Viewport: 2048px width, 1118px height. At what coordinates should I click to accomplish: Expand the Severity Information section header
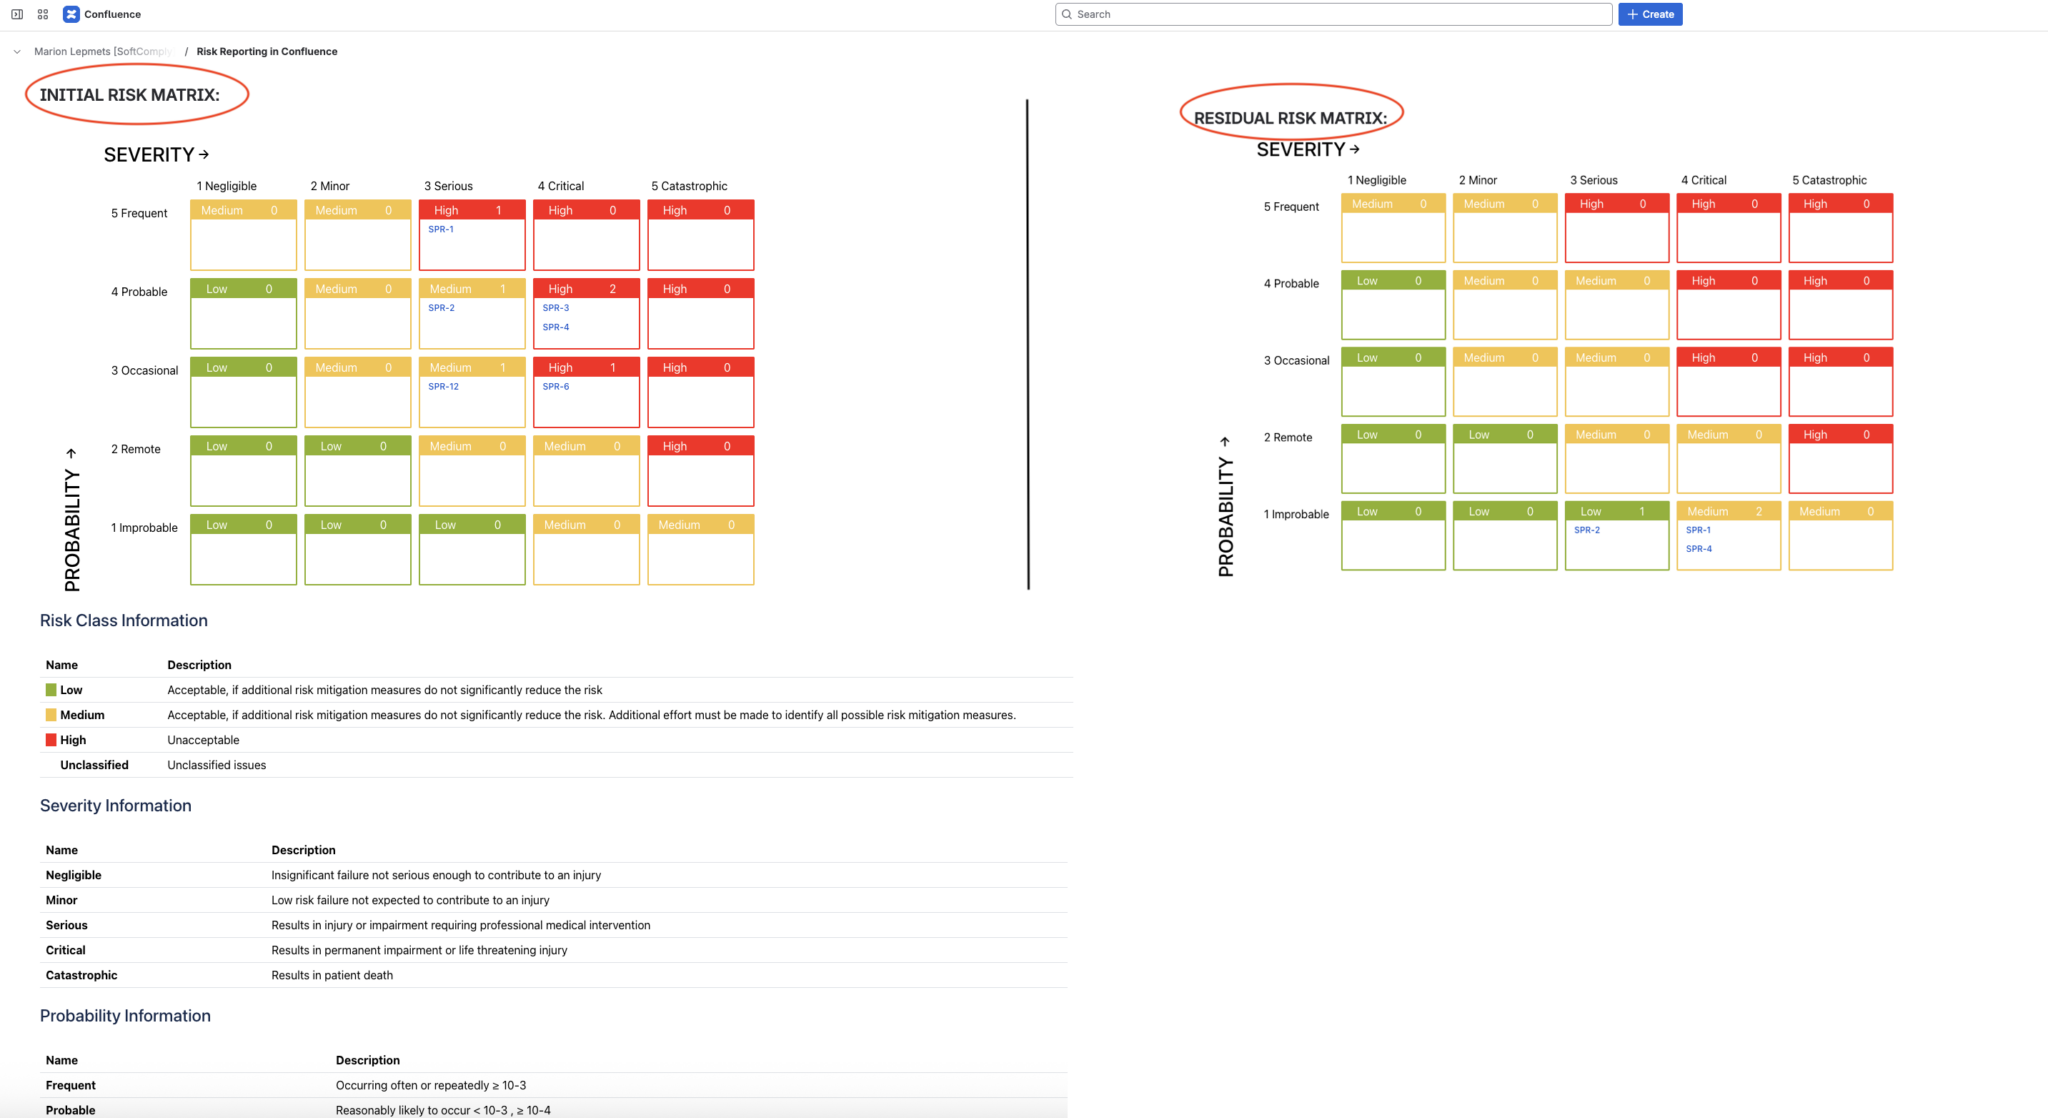115,805
